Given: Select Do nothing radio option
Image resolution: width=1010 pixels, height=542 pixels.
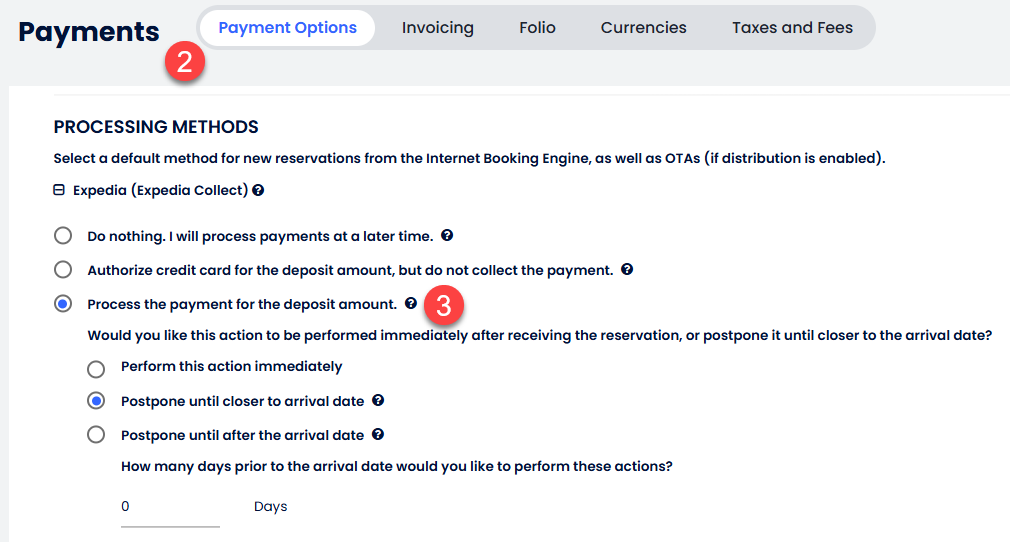Looking at the screenshot, I should tap(63, 235).
